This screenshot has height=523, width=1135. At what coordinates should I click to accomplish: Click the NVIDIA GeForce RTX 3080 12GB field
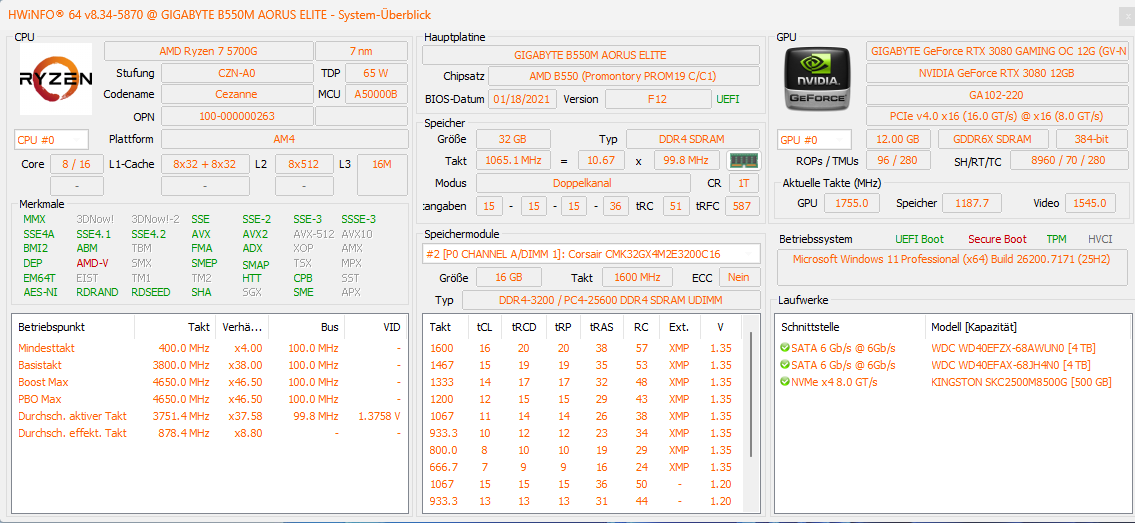[997, 73]
